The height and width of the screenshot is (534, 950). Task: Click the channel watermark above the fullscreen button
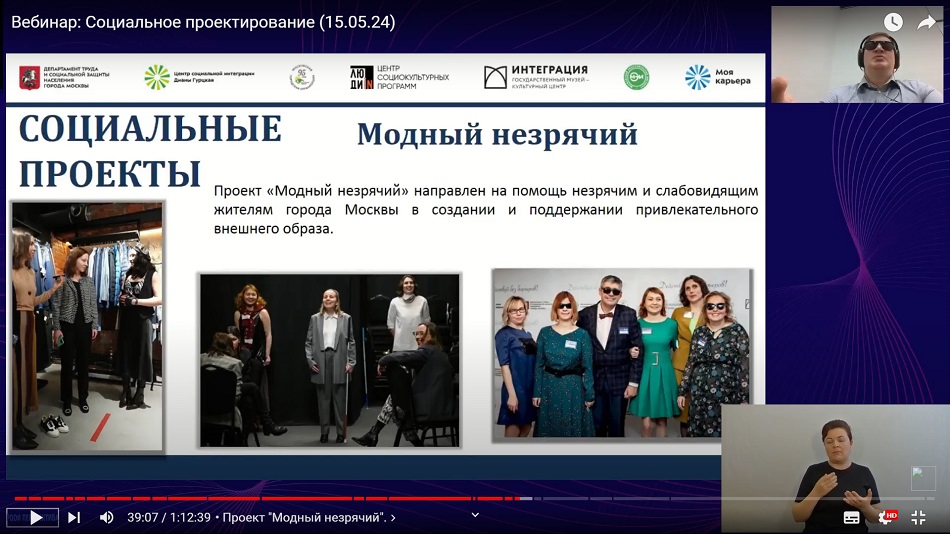pyautogui.click(x=923, y=478)
